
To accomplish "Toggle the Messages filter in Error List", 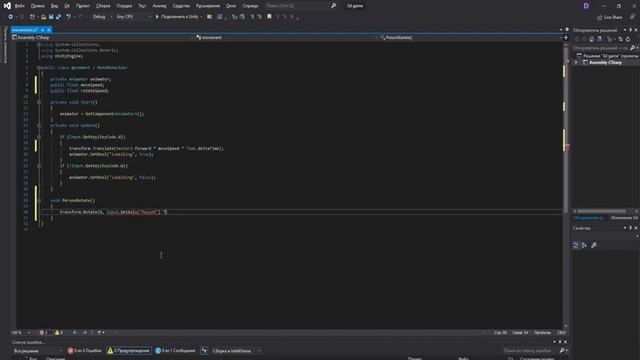I will (x=175, y=351).
